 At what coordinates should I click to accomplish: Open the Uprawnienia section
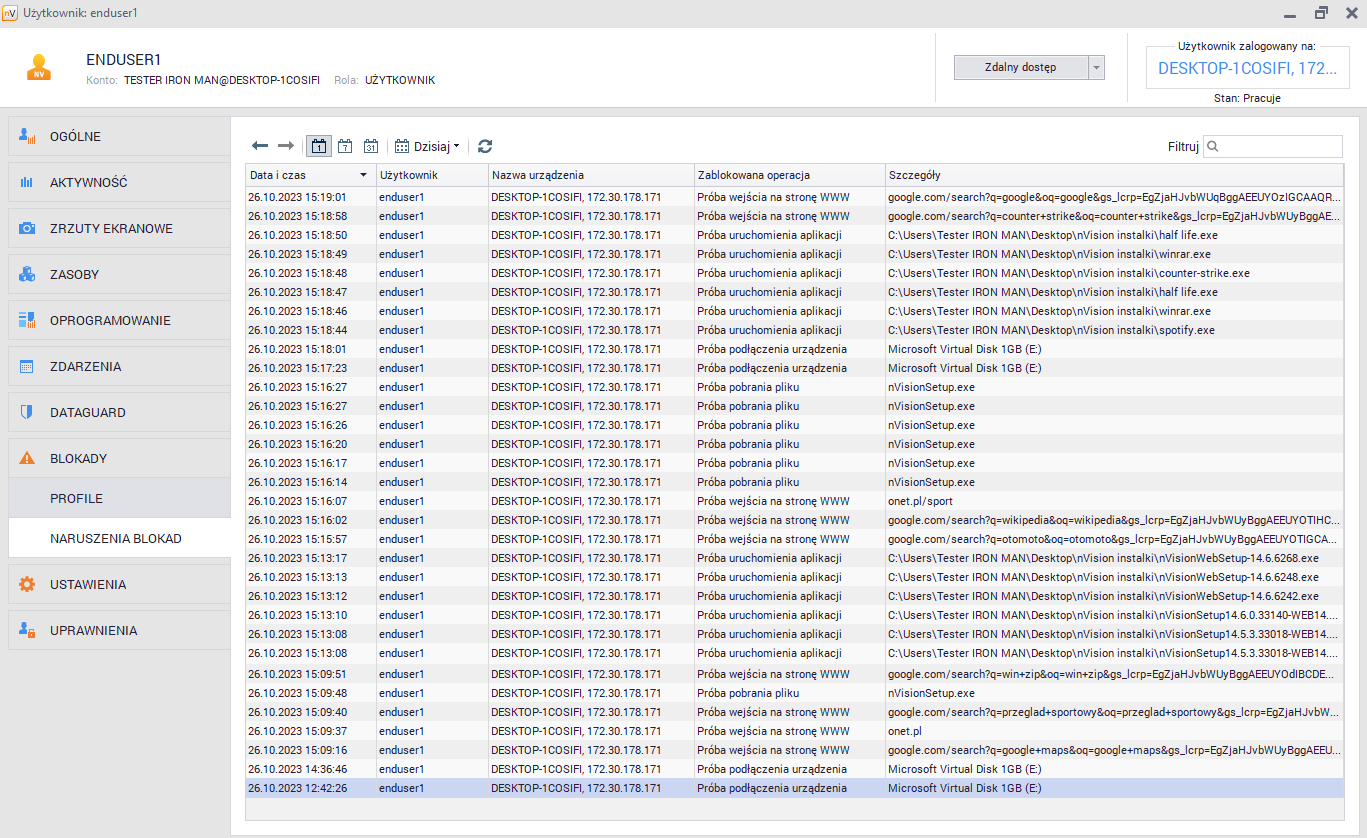(119, 631)
